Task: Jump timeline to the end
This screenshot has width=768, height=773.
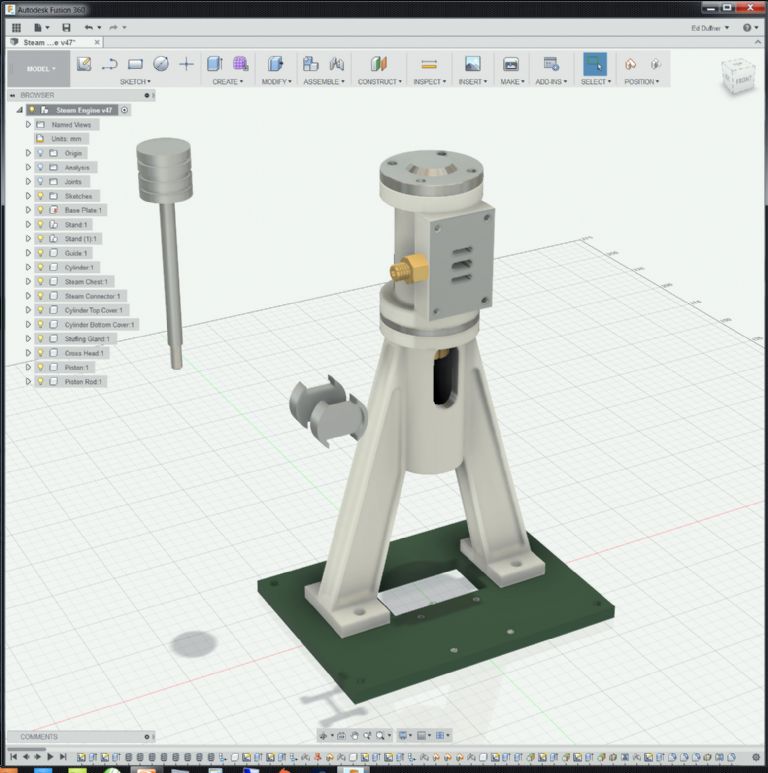Action: [x=63, y=757]
